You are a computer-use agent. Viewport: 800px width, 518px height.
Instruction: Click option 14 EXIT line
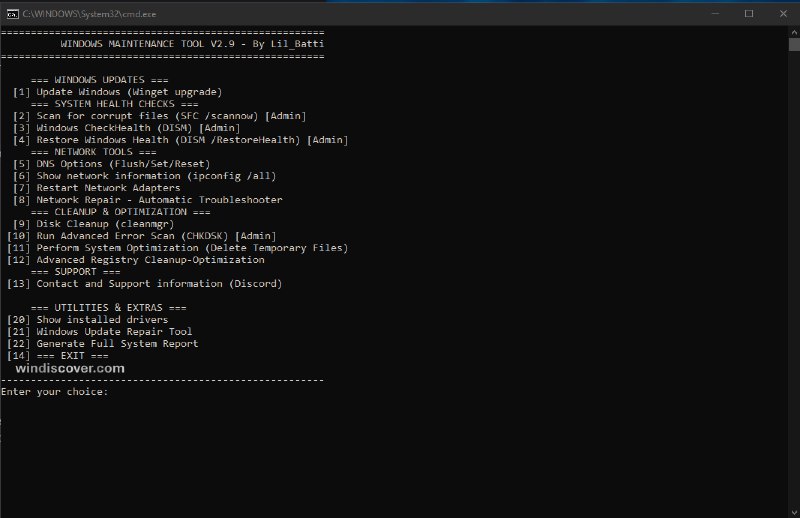pos(58,356)
